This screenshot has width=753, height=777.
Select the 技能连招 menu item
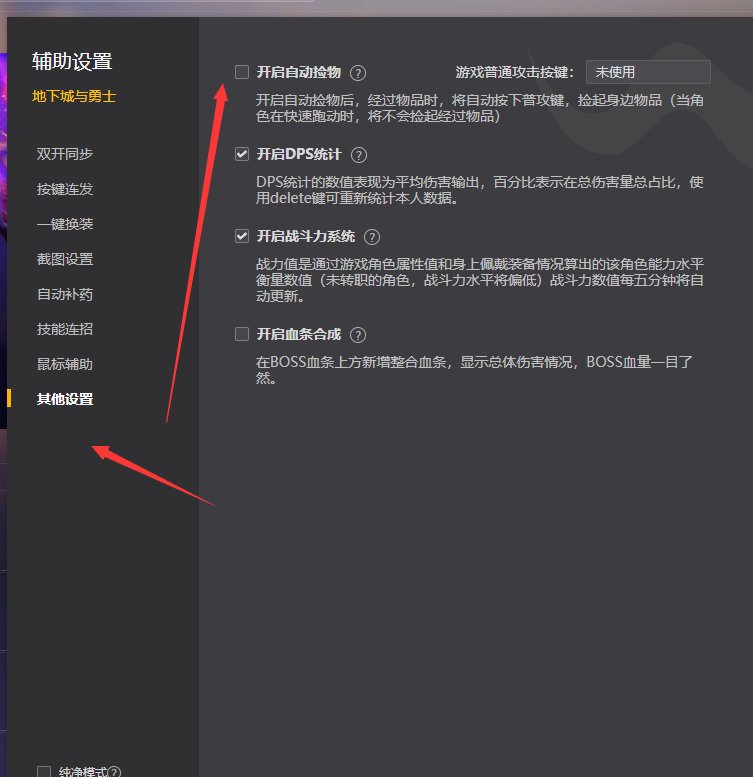[x=65, y=329]
